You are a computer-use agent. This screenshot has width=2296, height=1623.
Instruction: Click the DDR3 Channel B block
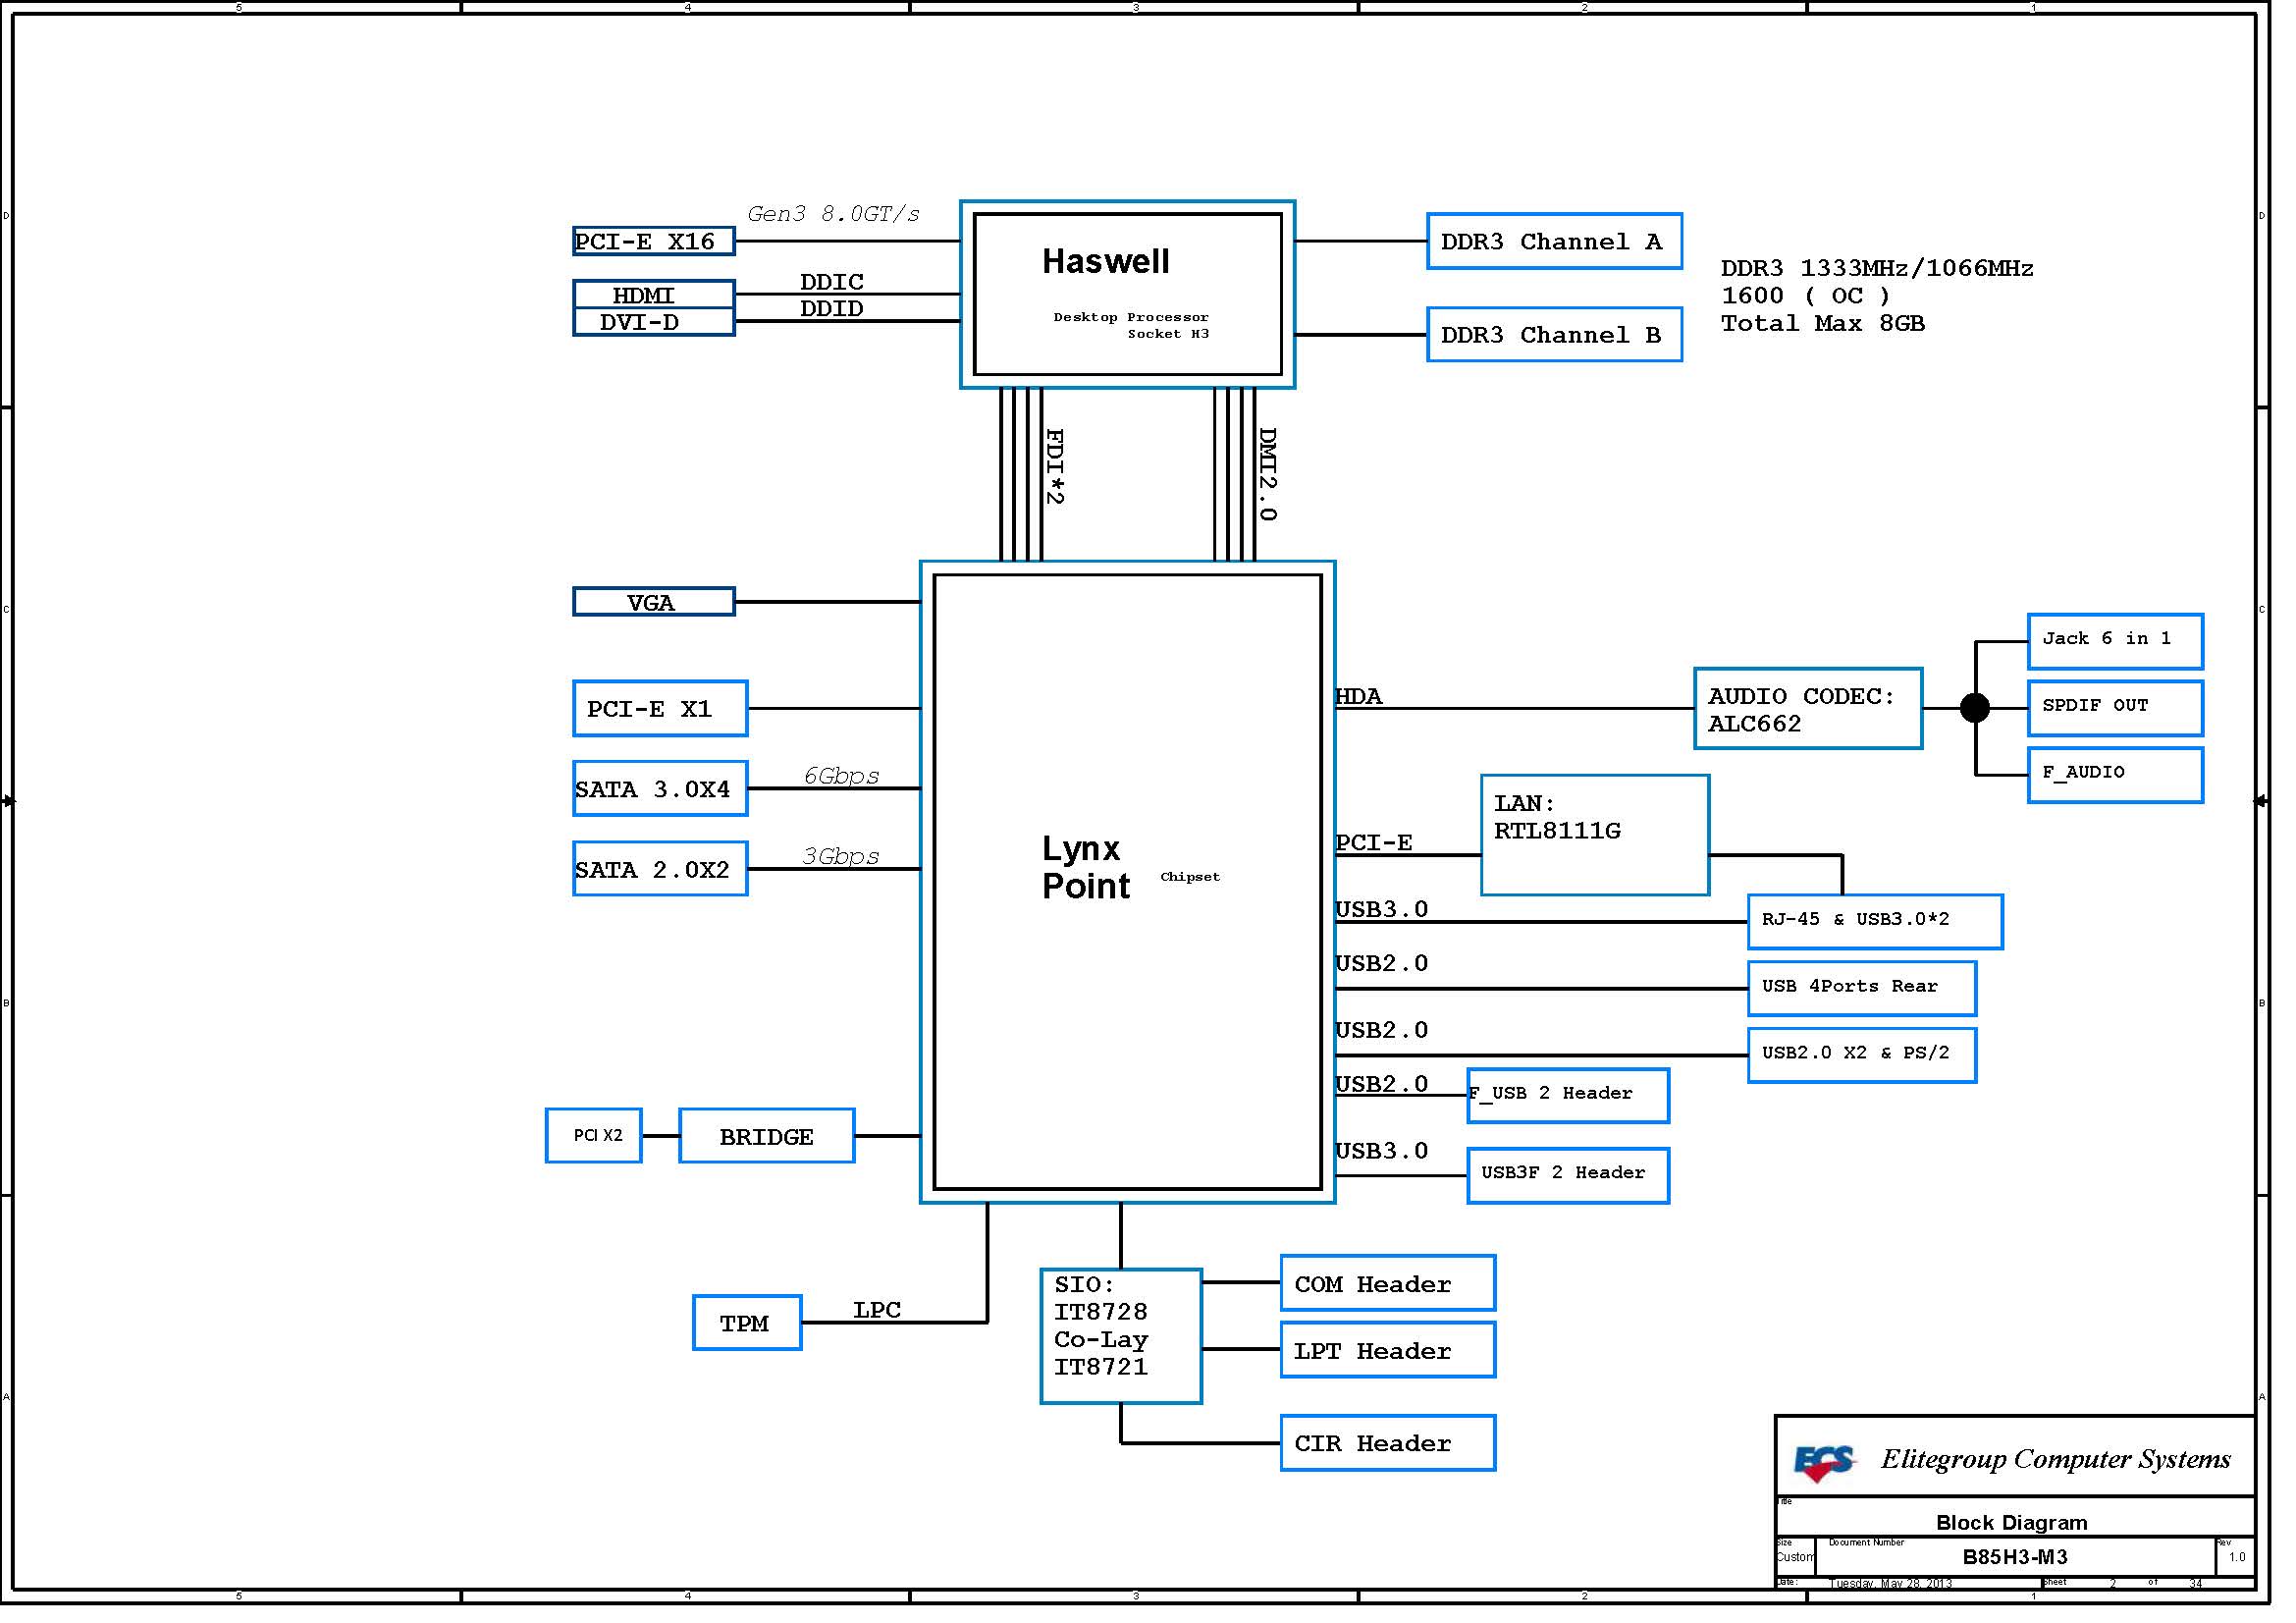tap(1554, 335)
